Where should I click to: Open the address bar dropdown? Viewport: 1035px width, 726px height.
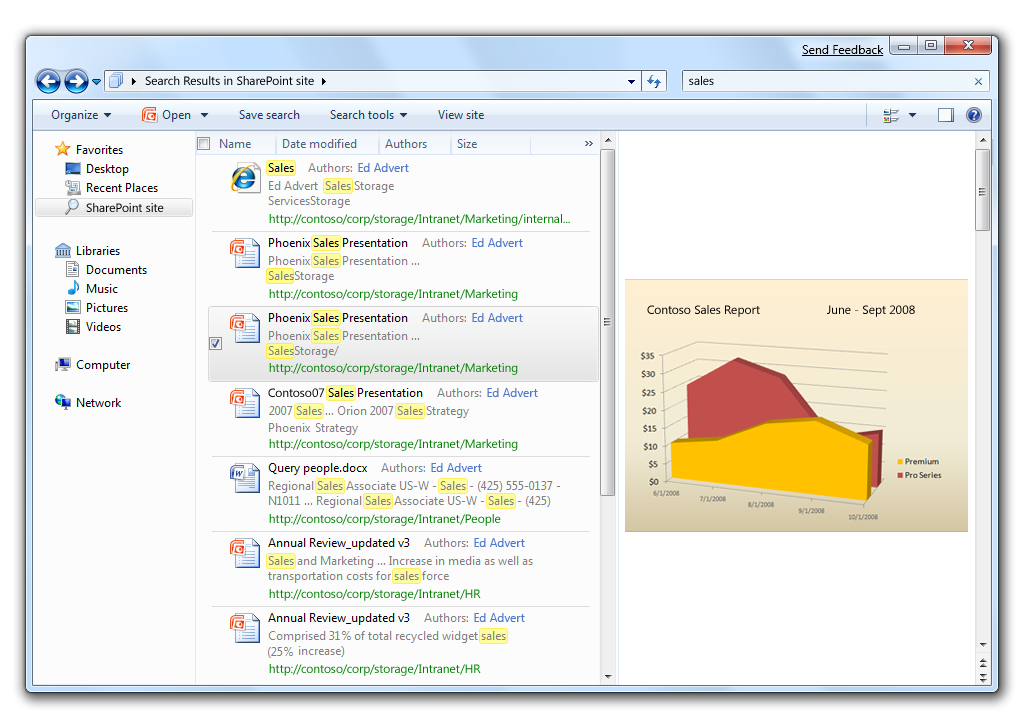pyautogui.click(x=630, y=81)
